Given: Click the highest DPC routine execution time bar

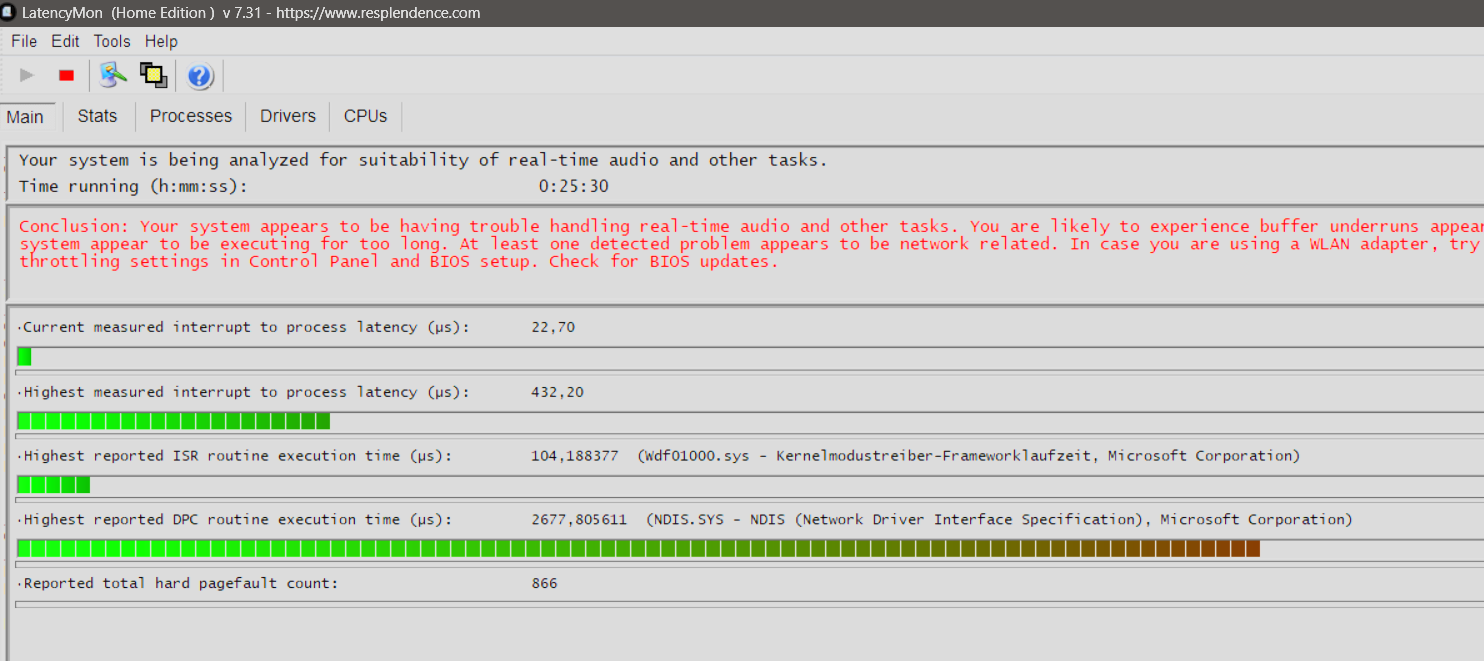Looking at the screenshot, I should [x=639, y=549].
